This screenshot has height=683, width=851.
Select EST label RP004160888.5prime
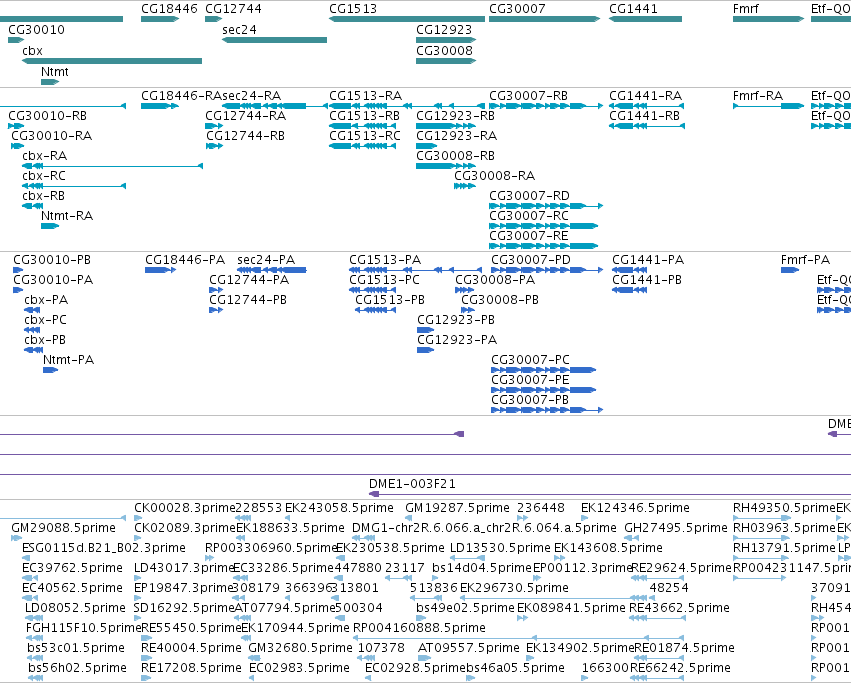pos(419,628)
